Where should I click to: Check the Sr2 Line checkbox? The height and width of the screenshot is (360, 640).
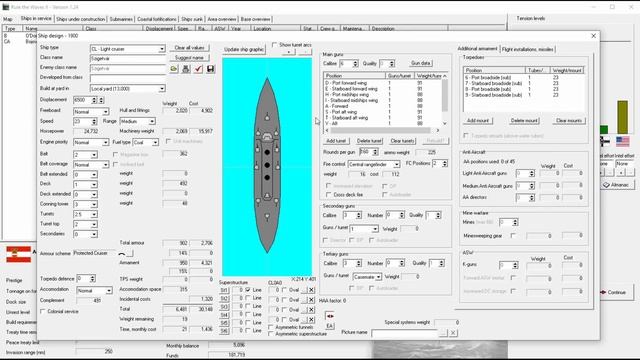[x=248, y=298]
